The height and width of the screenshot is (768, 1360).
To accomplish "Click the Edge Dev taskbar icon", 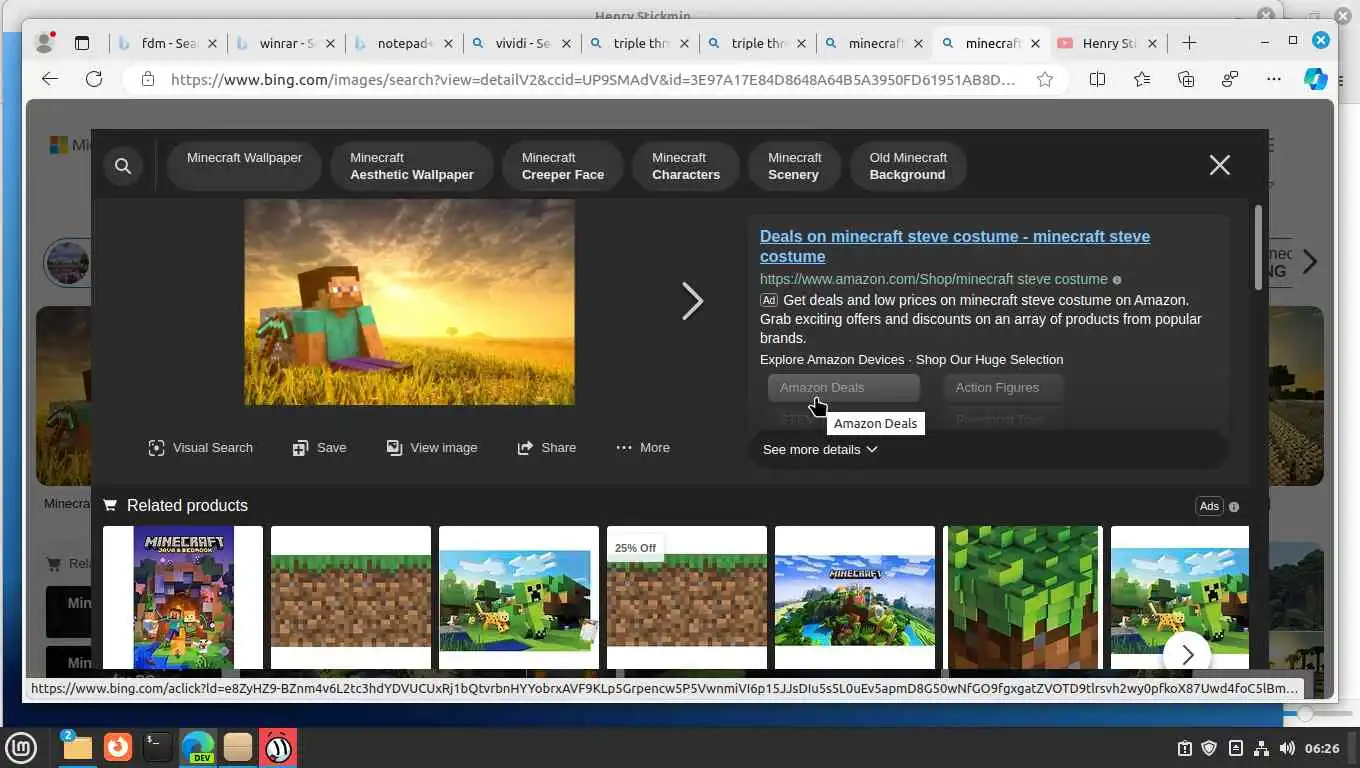I will point(198,747).
